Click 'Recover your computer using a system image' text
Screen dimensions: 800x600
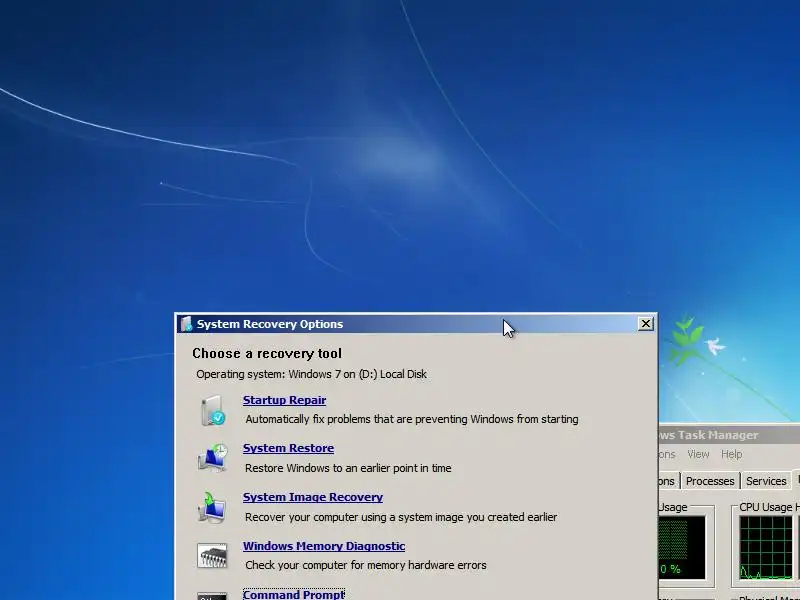(401, 517)
